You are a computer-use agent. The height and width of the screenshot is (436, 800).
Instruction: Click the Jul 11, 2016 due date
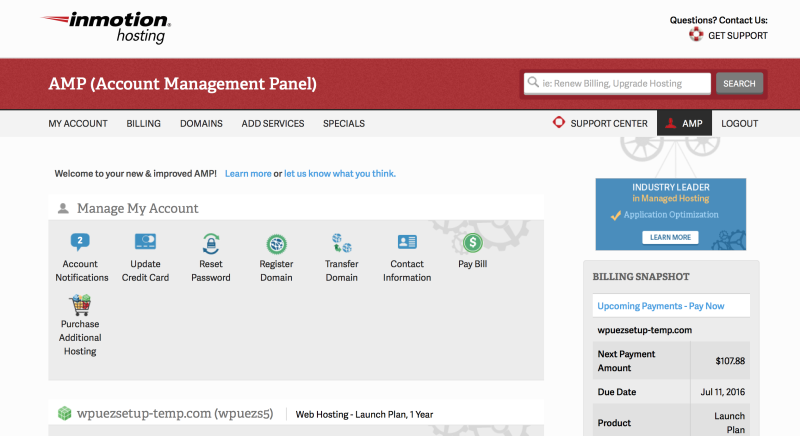coord(722,392)
